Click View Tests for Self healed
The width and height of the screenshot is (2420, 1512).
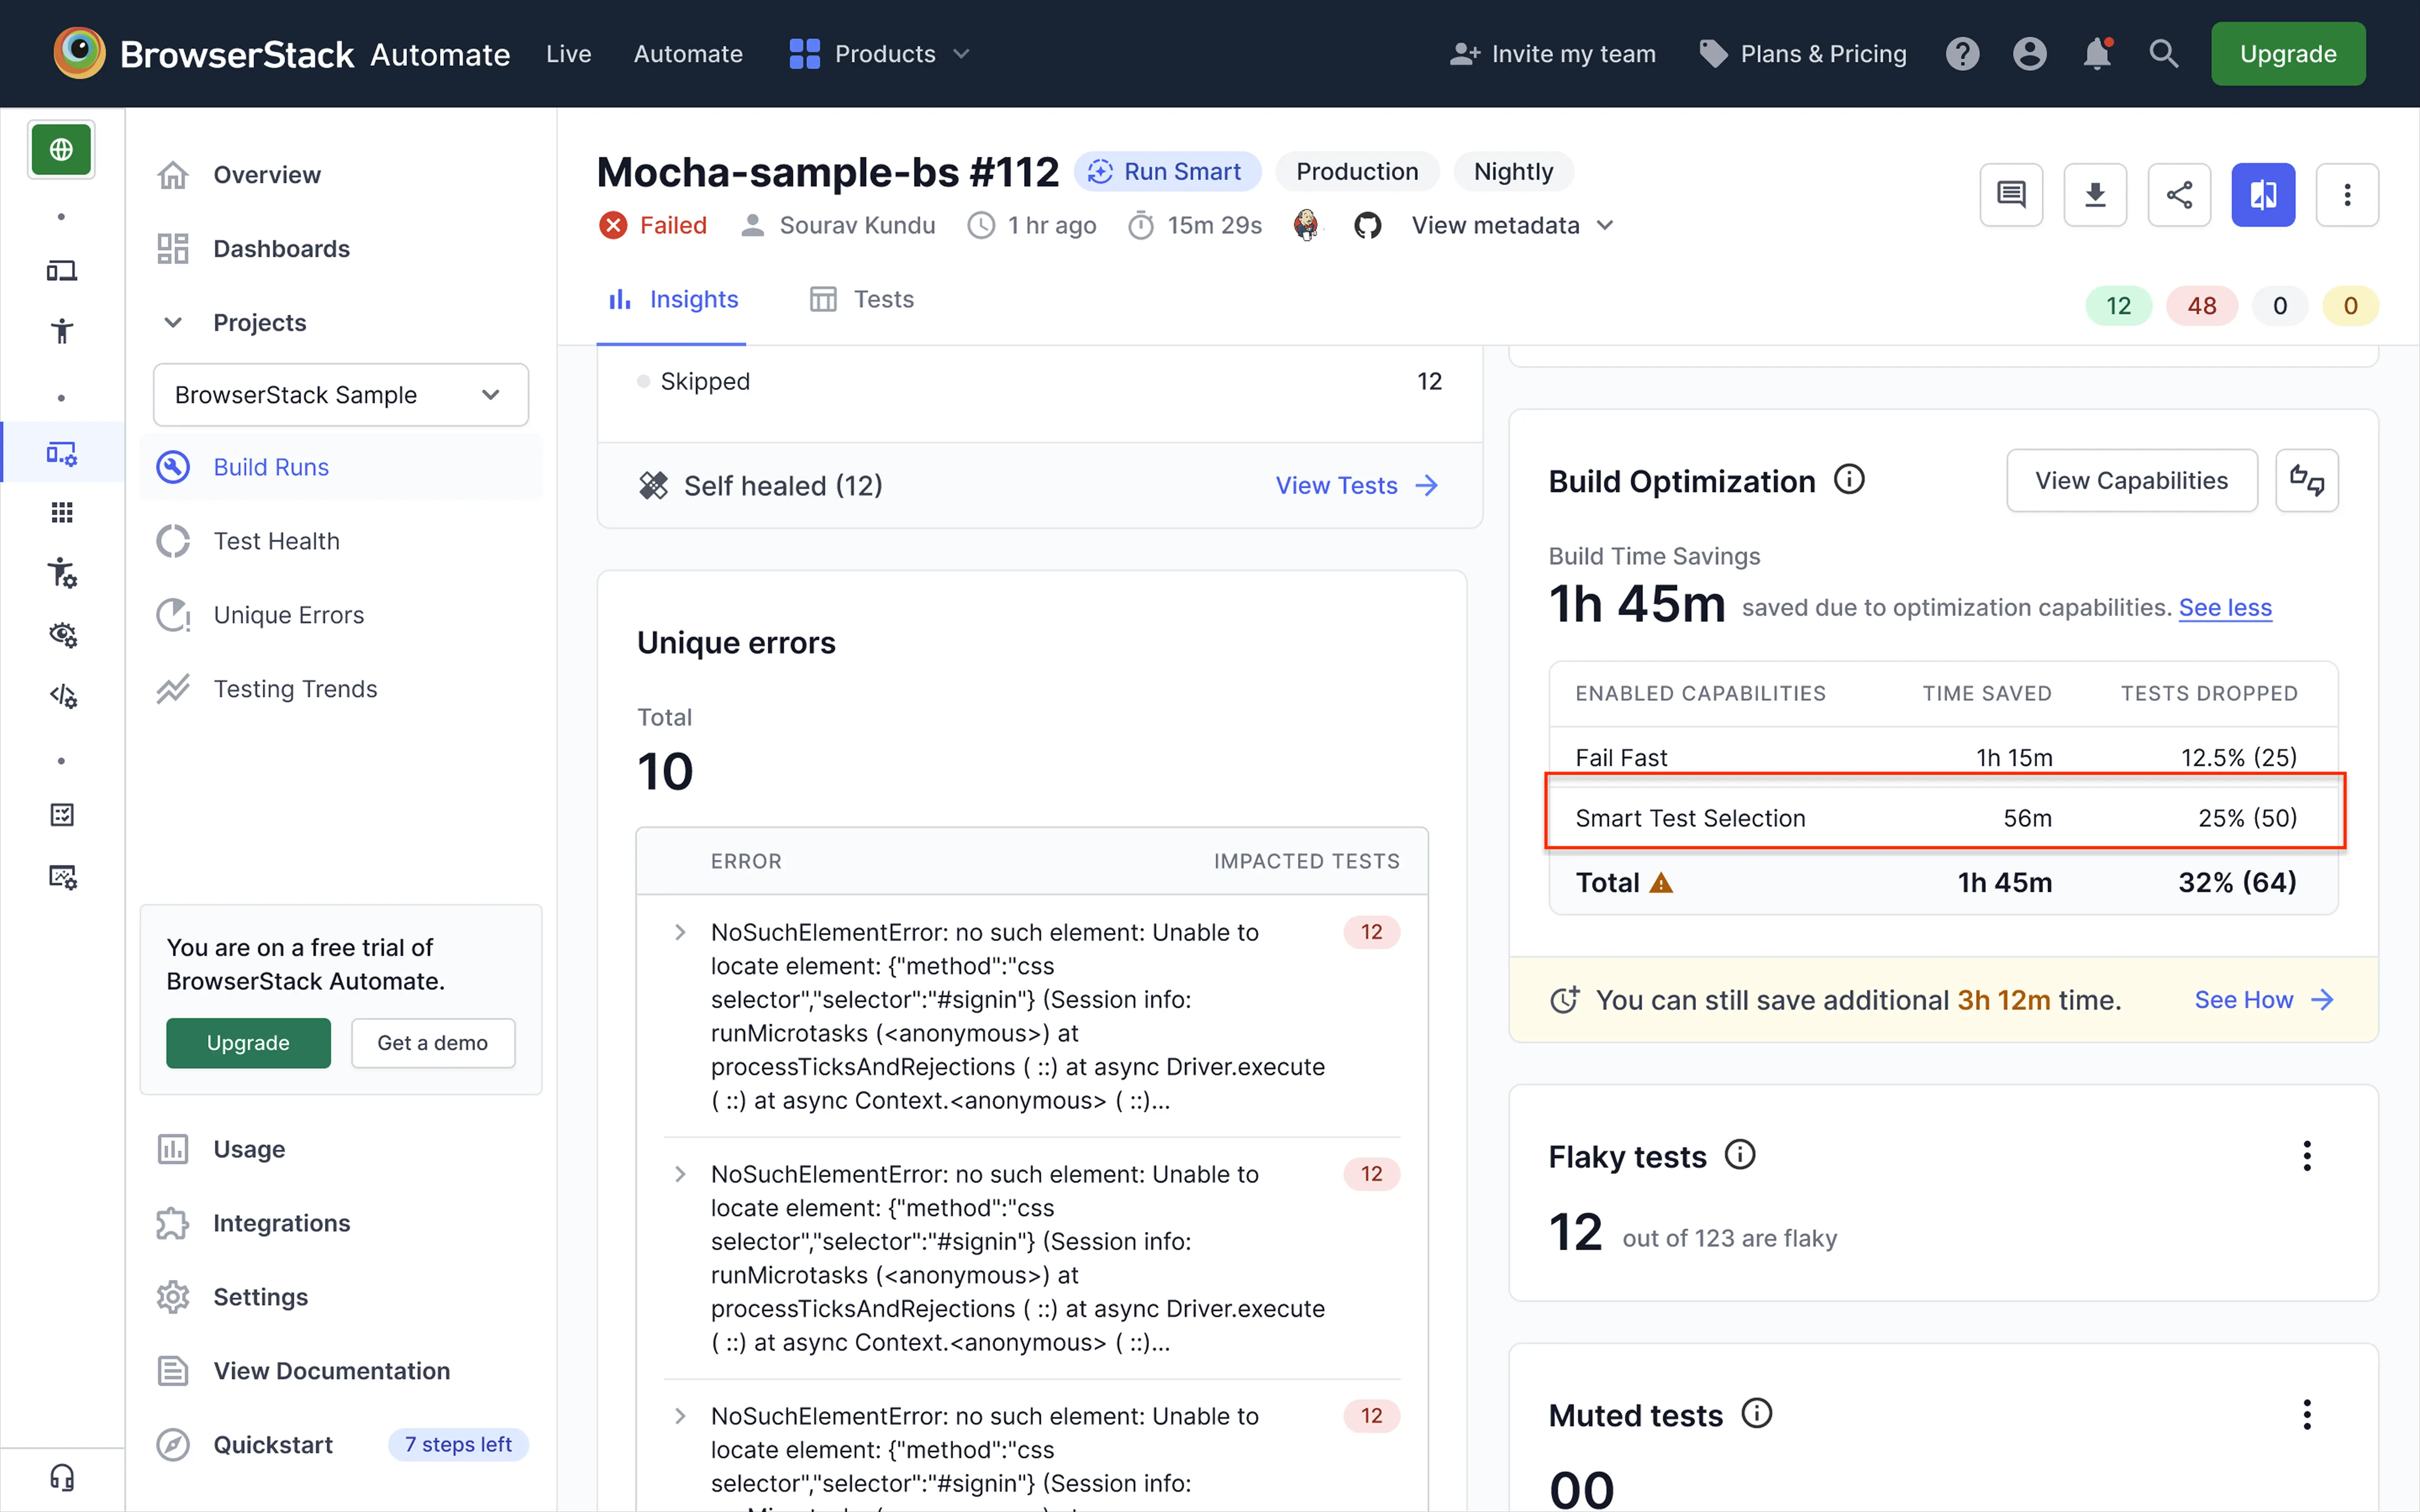point(1357,486)
